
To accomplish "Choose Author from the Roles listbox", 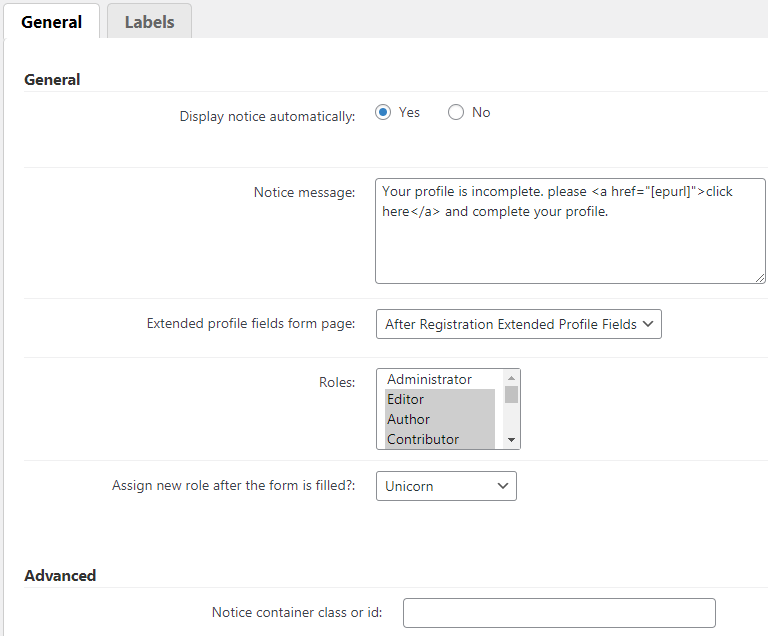I will [x=439, y=419].
